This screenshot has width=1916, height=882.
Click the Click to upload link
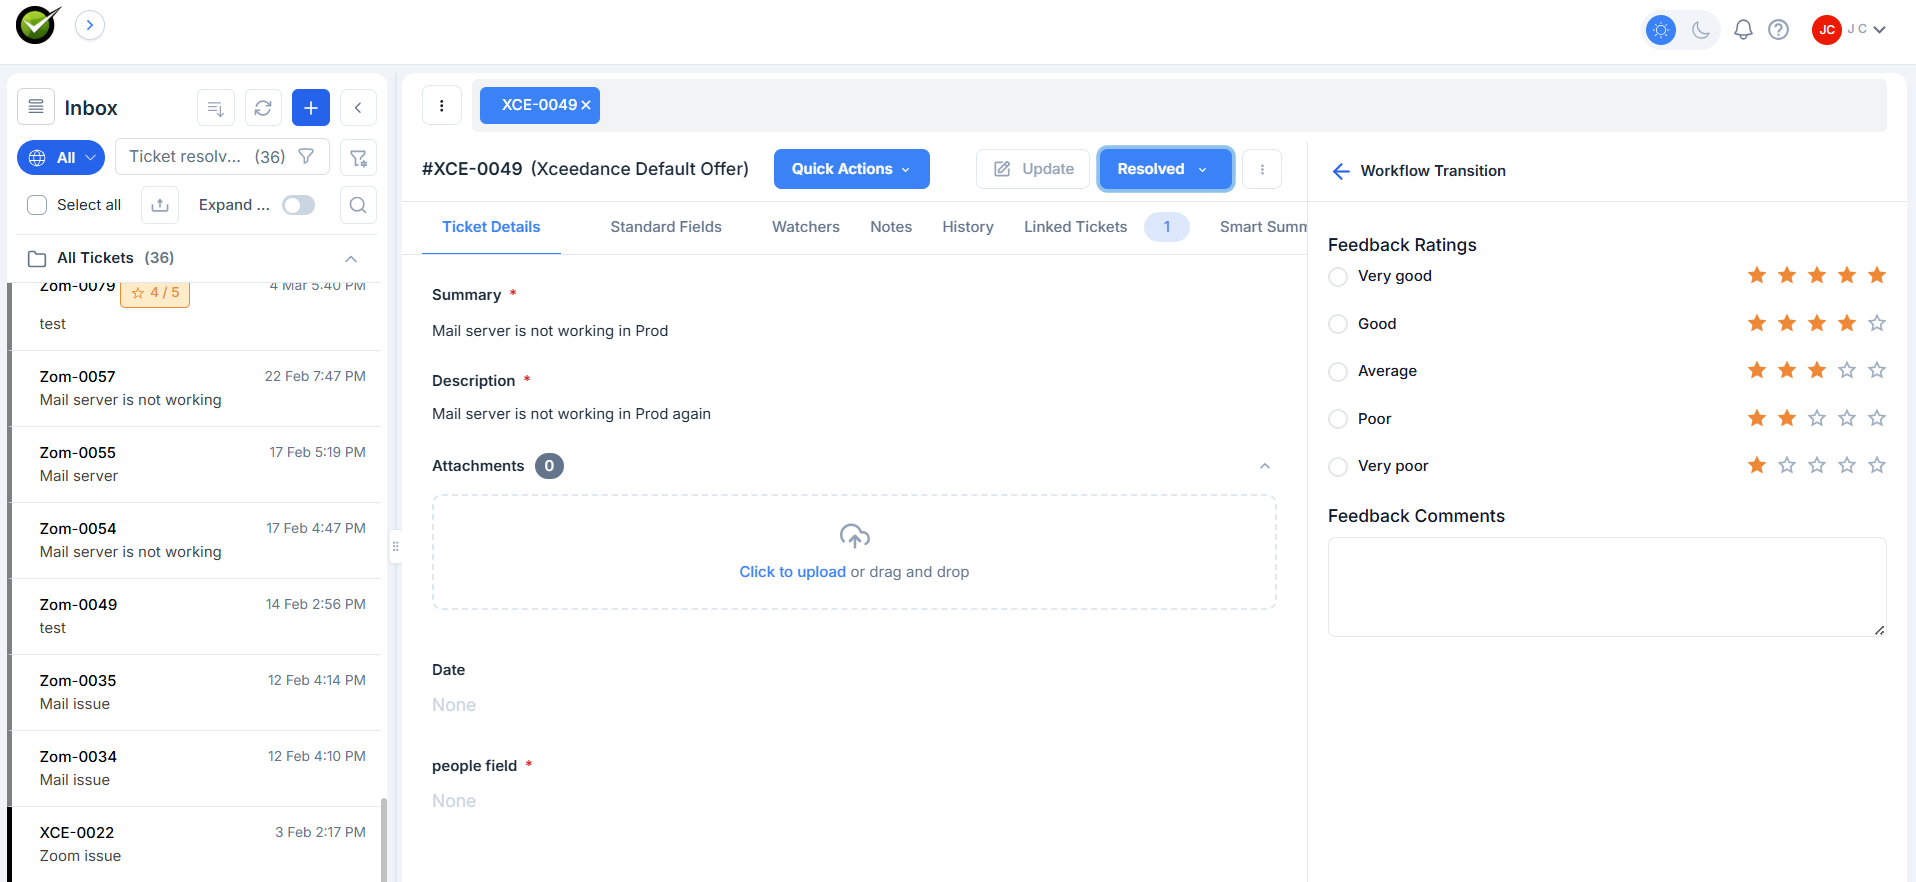pyautogui.click(x=792, y=572)
